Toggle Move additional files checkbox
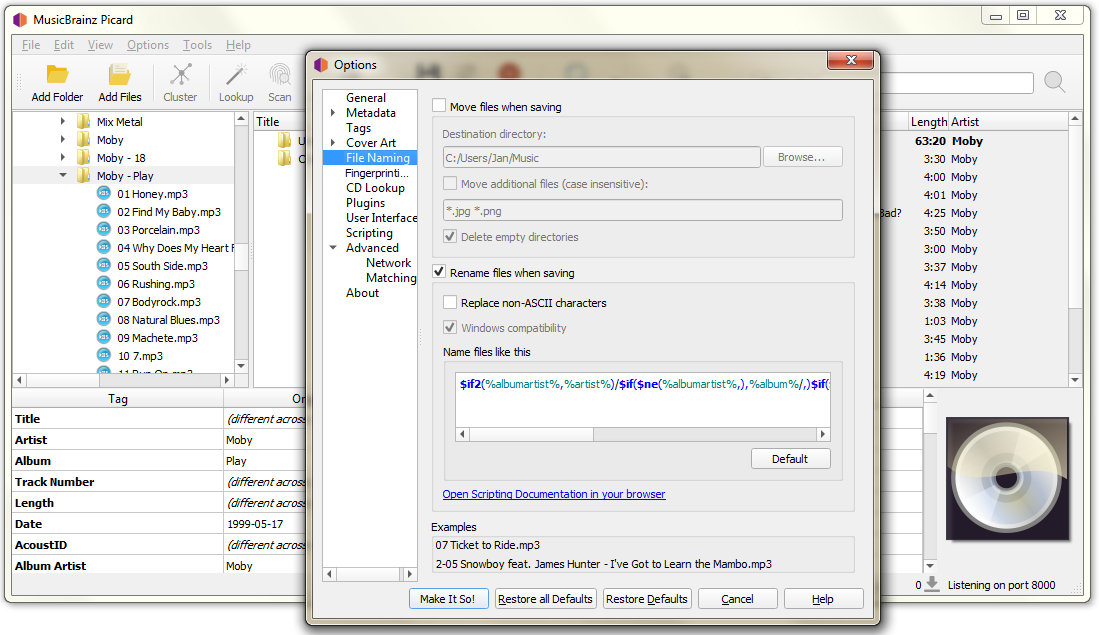 (450, 184)
